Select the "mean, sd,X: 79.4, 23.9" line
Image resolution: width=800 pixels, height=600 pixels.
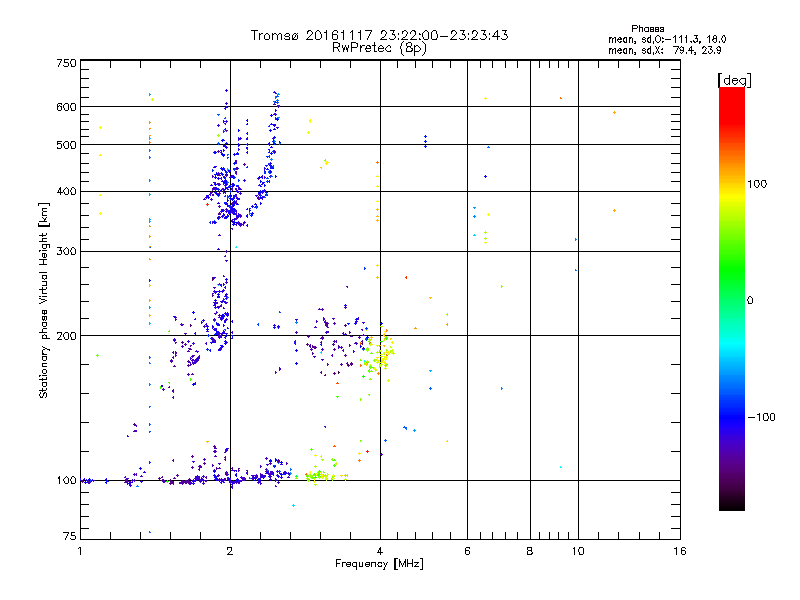(x=664, y=50)
